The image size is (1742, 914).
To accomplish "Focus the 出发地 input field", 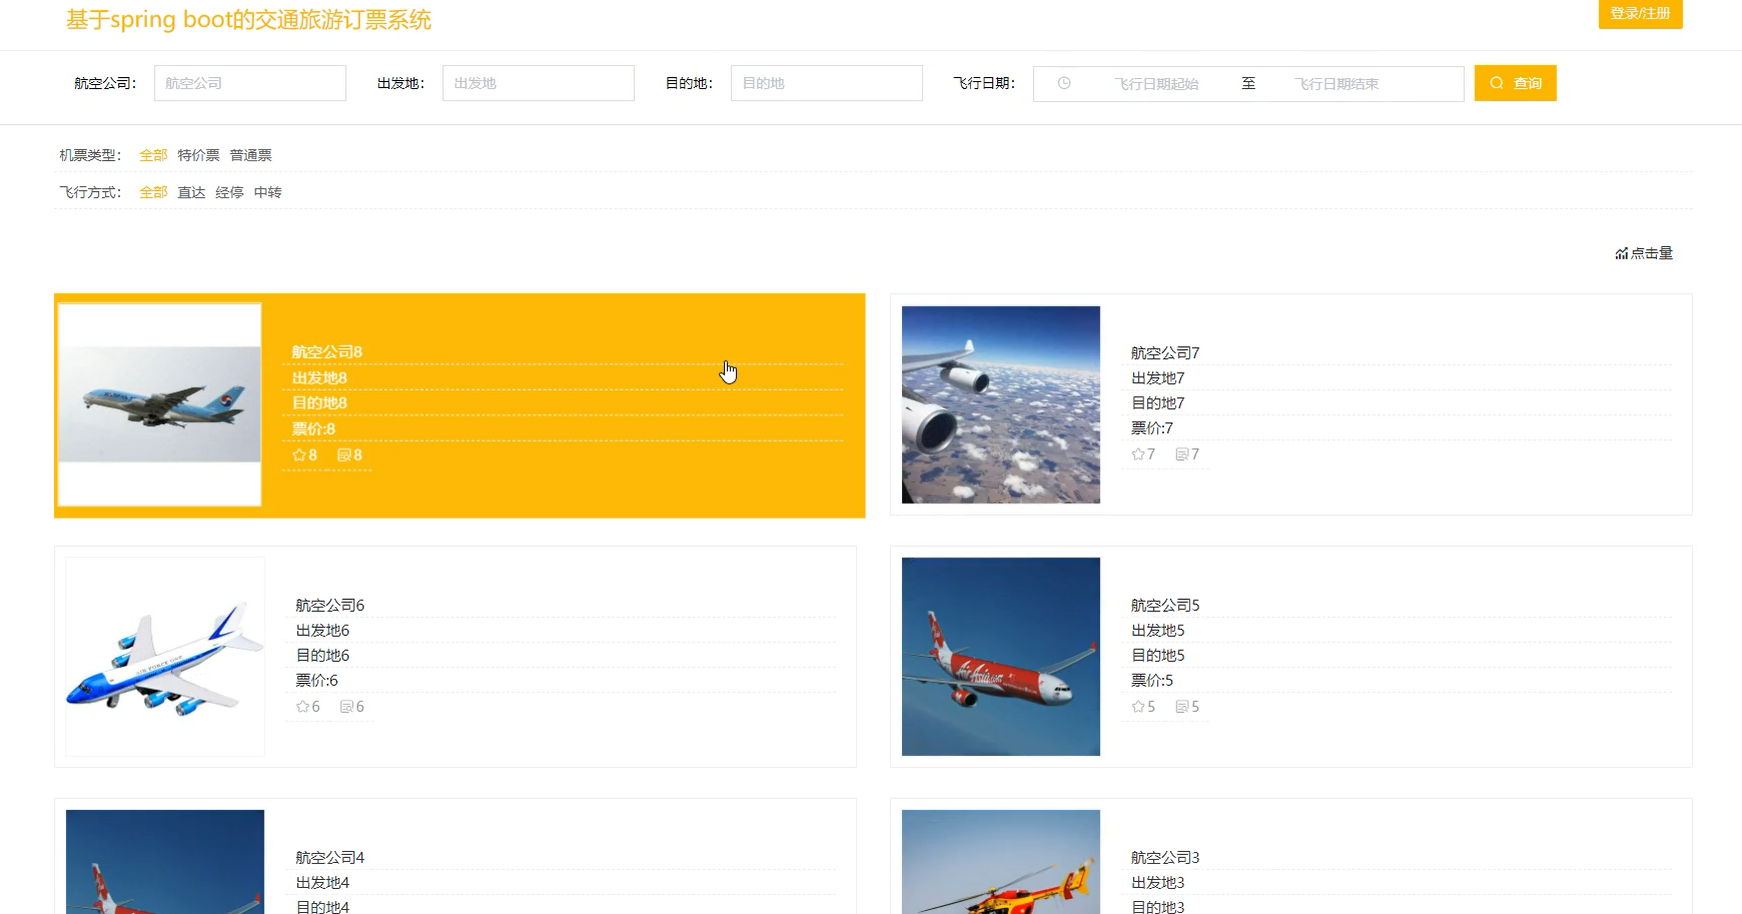I will [x=538, y=83].
